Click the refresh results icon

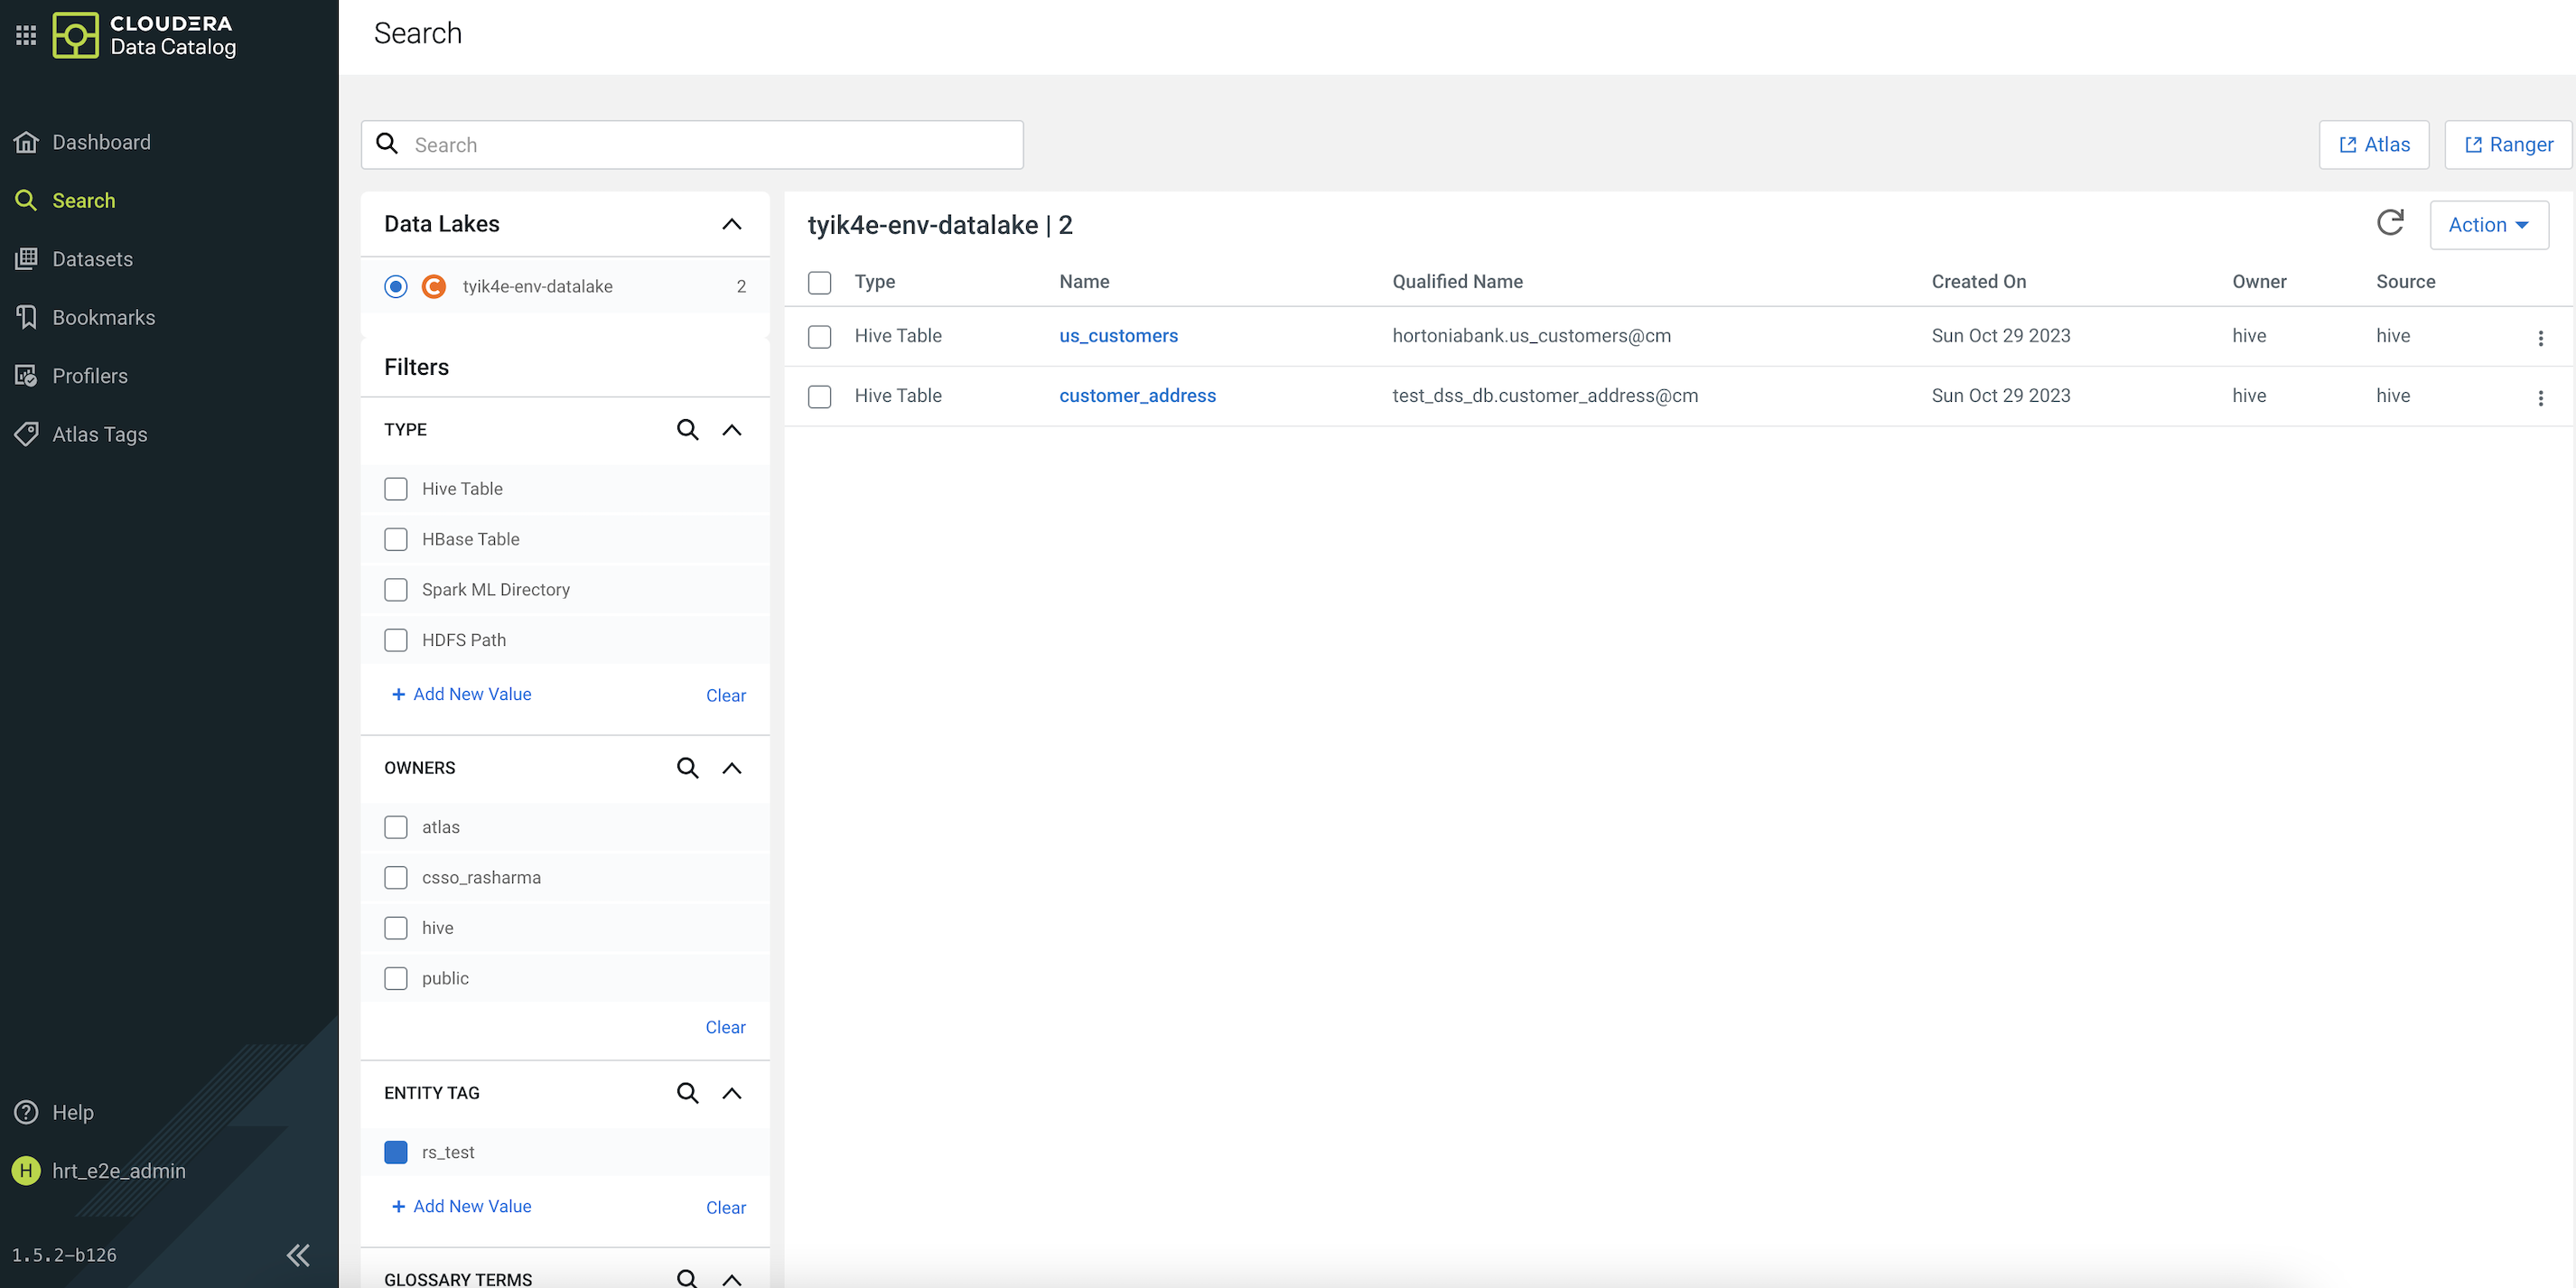[2389, 223]
